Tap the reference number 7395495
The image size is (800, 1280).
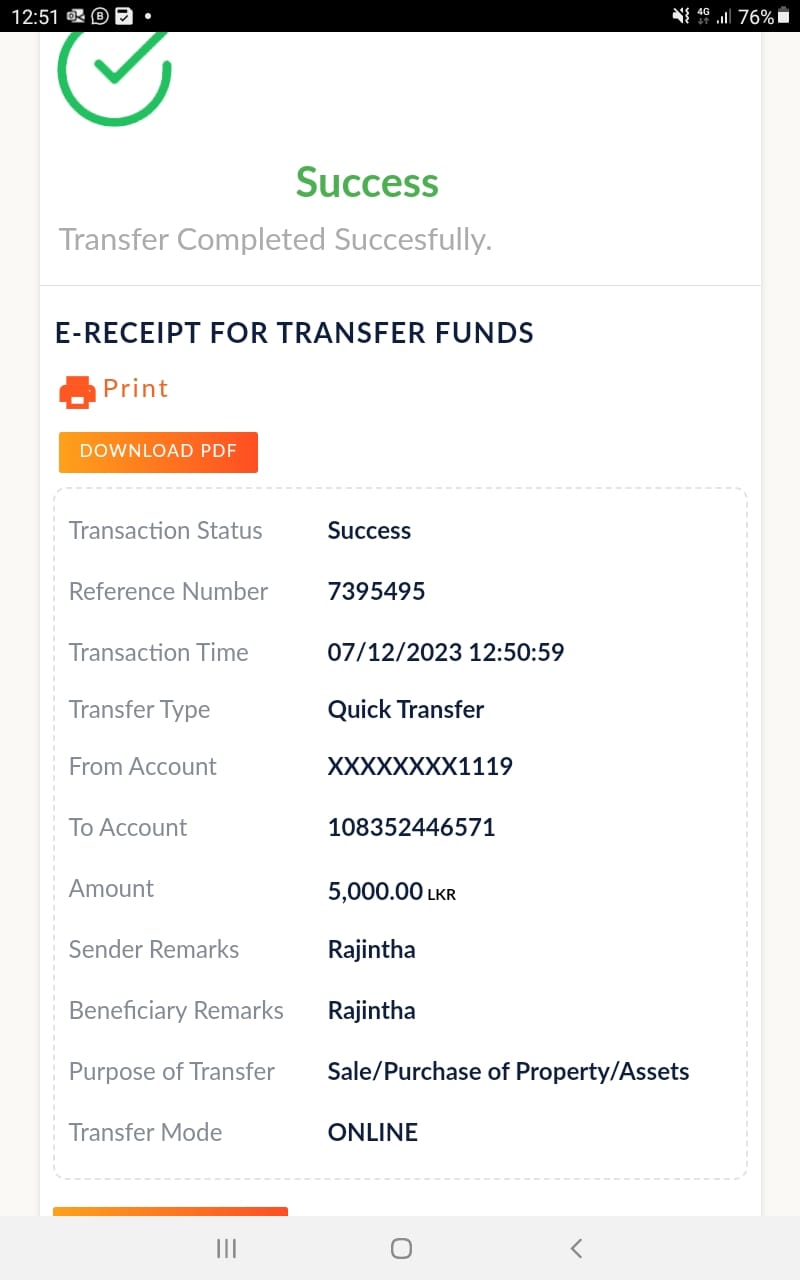coord(376,592)
